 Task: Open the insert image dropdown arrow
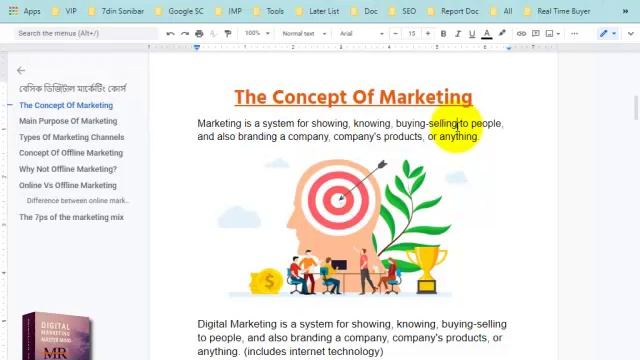click(558, 34)
